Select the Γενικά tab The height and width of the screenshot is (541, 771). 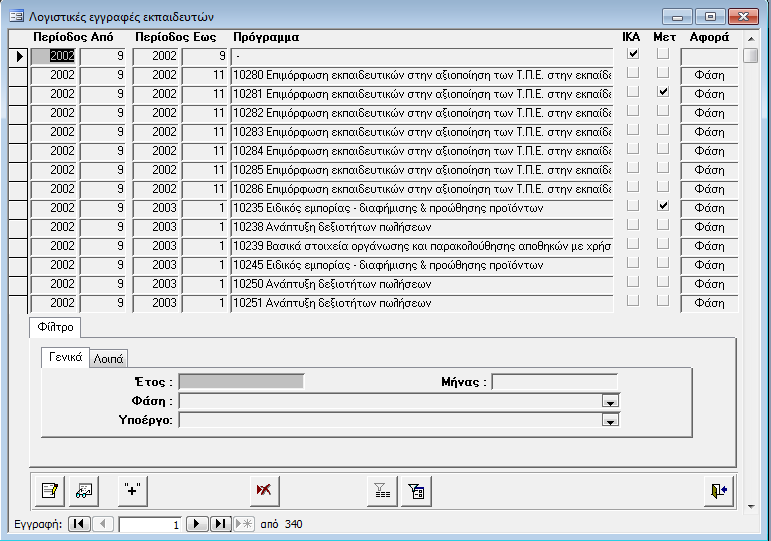[x=64, y=357]
